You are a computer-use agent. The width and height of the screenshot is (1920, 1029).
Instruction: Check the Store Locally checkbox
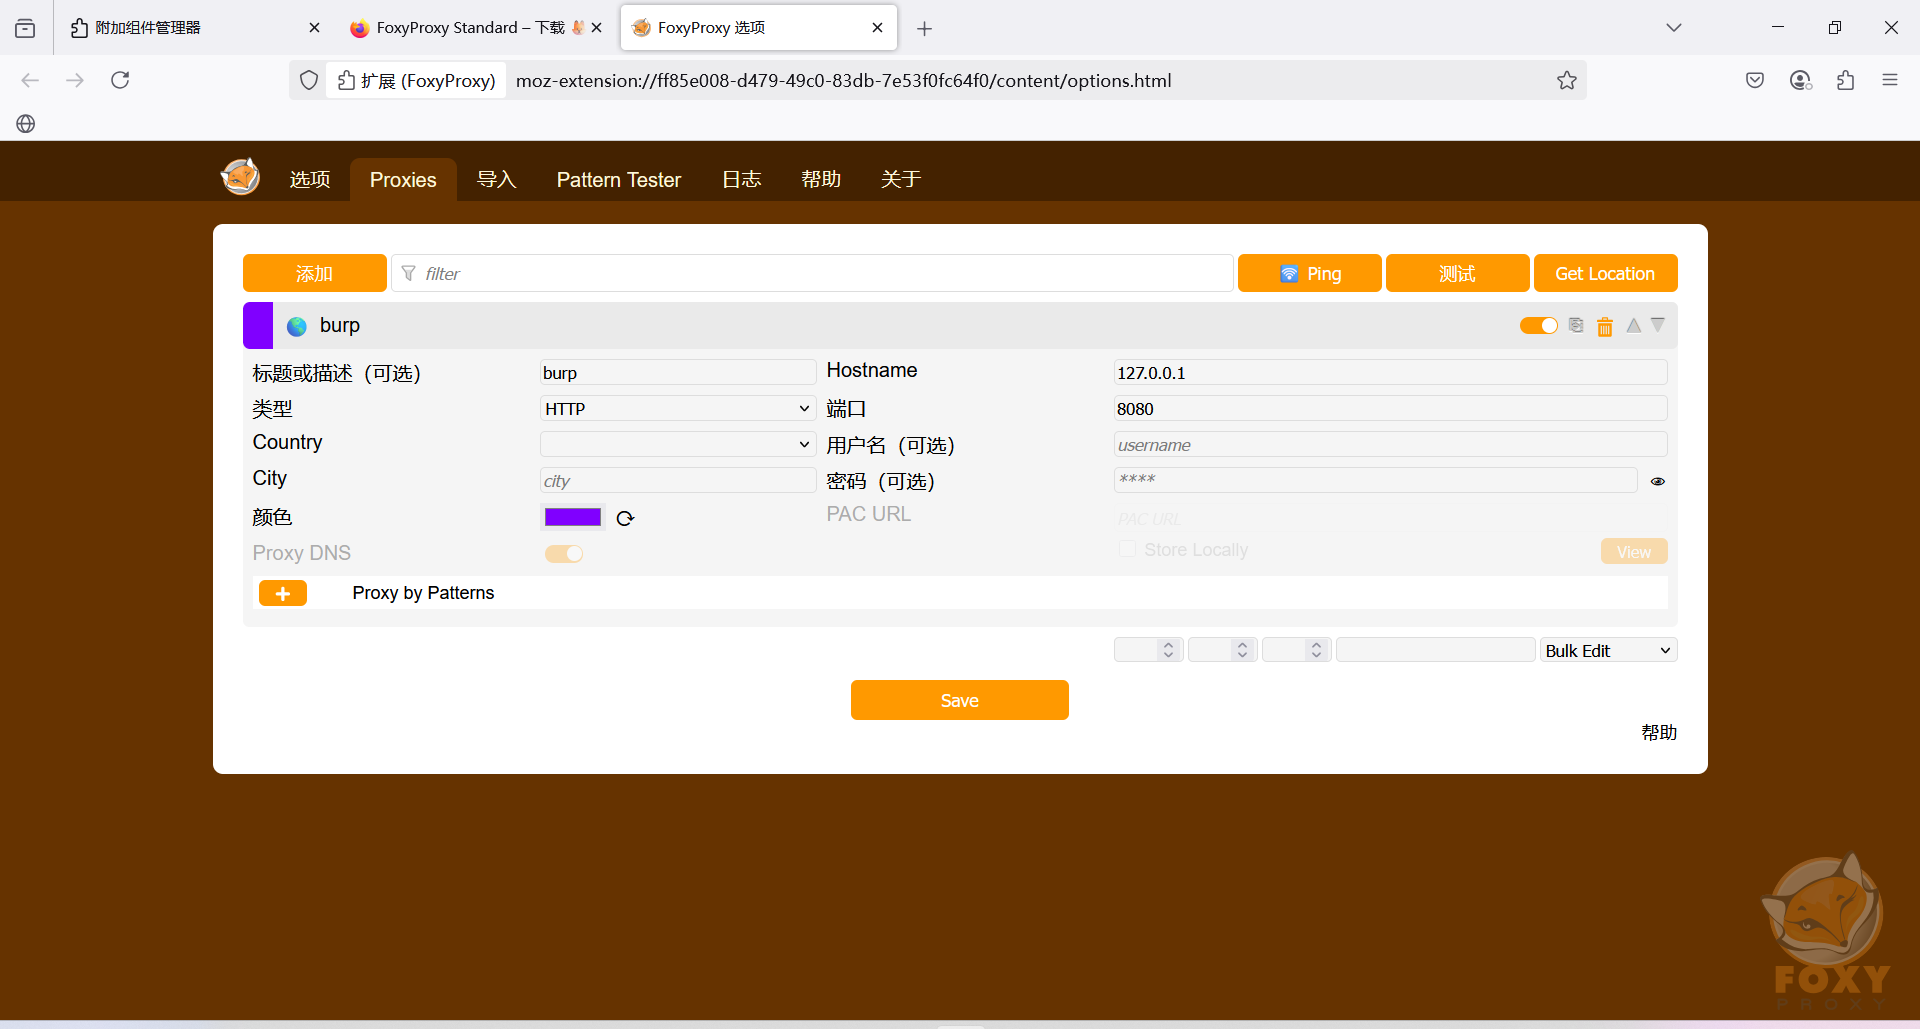pyautogui.click(x=1127, y=549)
